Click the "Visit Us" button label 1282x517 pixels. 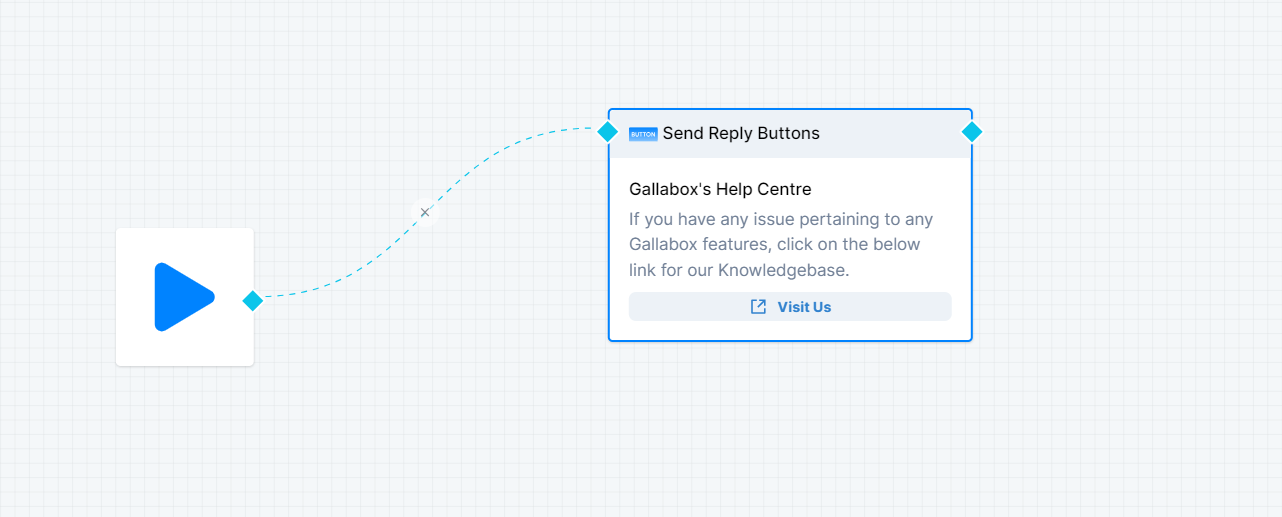[804, 307]
